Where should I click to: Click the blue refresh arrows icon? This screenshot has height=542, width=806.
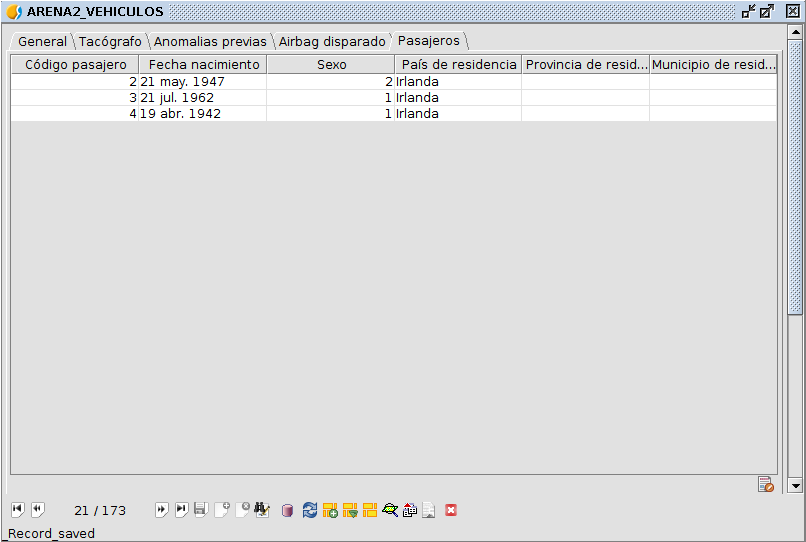(x=309, y=510)
